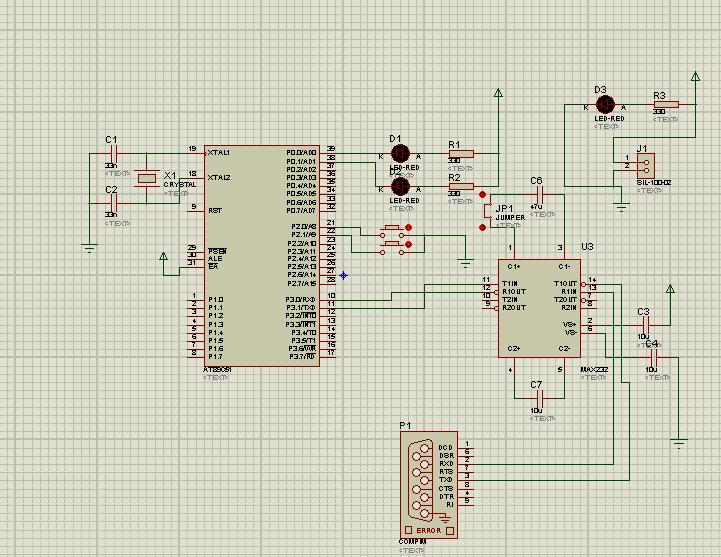Click the P1.0 pin label

(x=216, y=299)
